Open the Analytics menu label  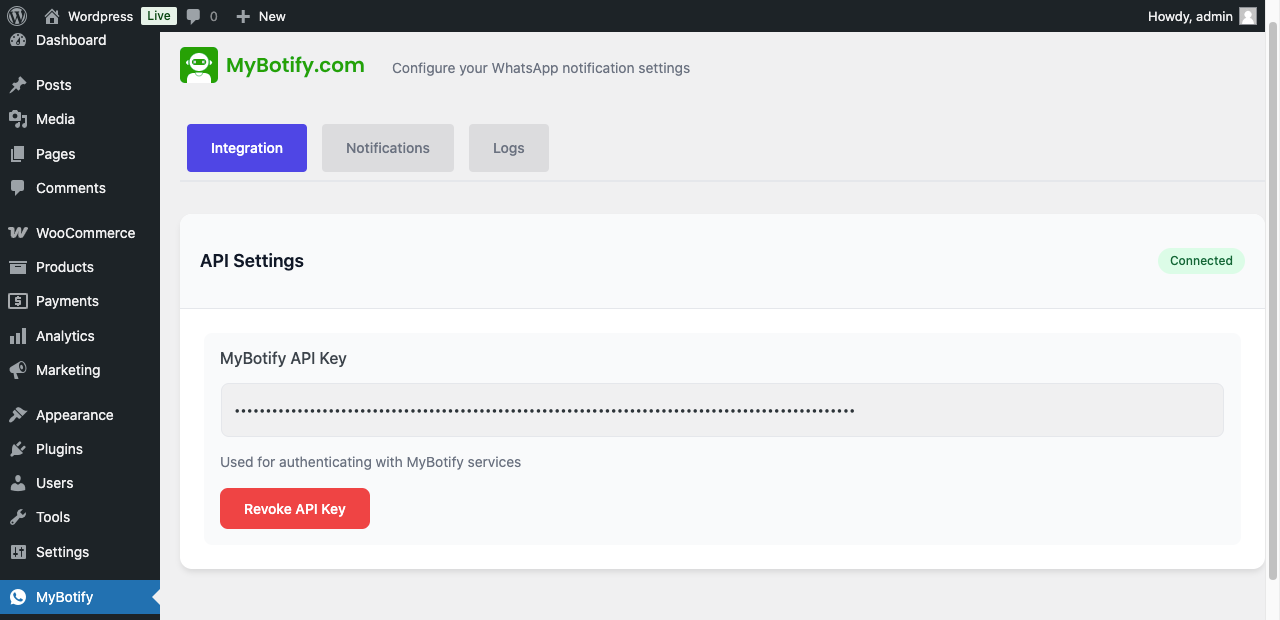point(65,336)
